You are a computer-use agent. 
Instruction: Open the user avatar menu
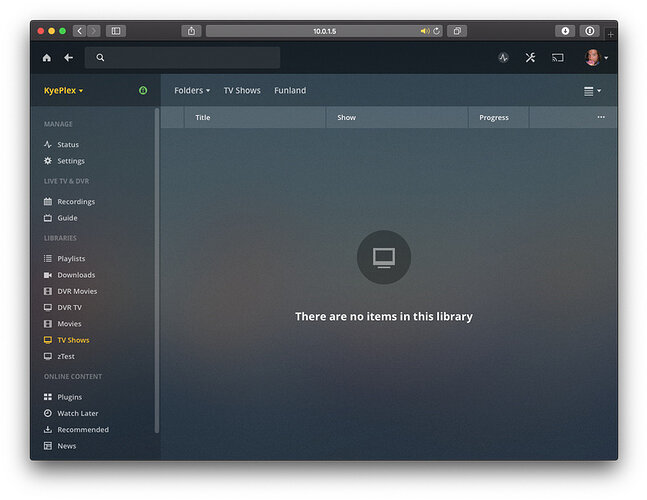click(596, 58)
